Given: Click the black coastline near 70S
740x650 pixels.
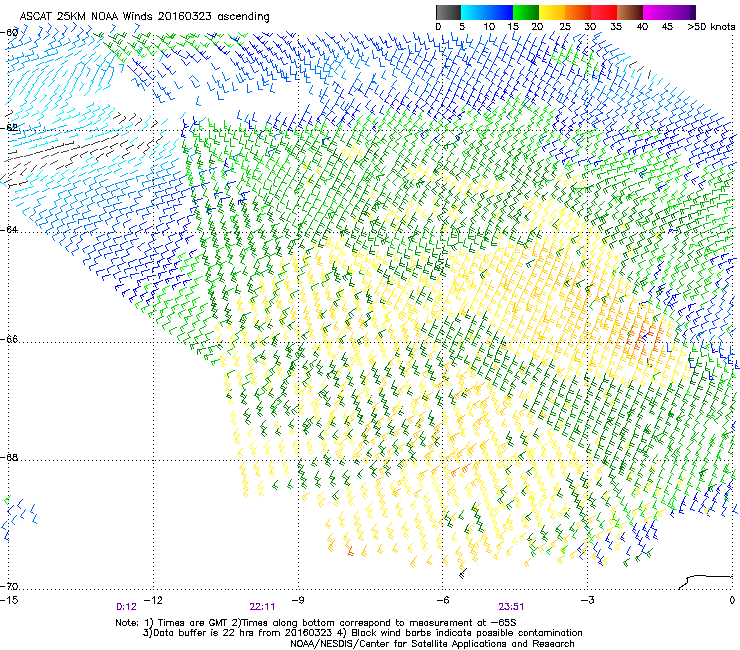Looking at the screenshot, I should 705,582.
